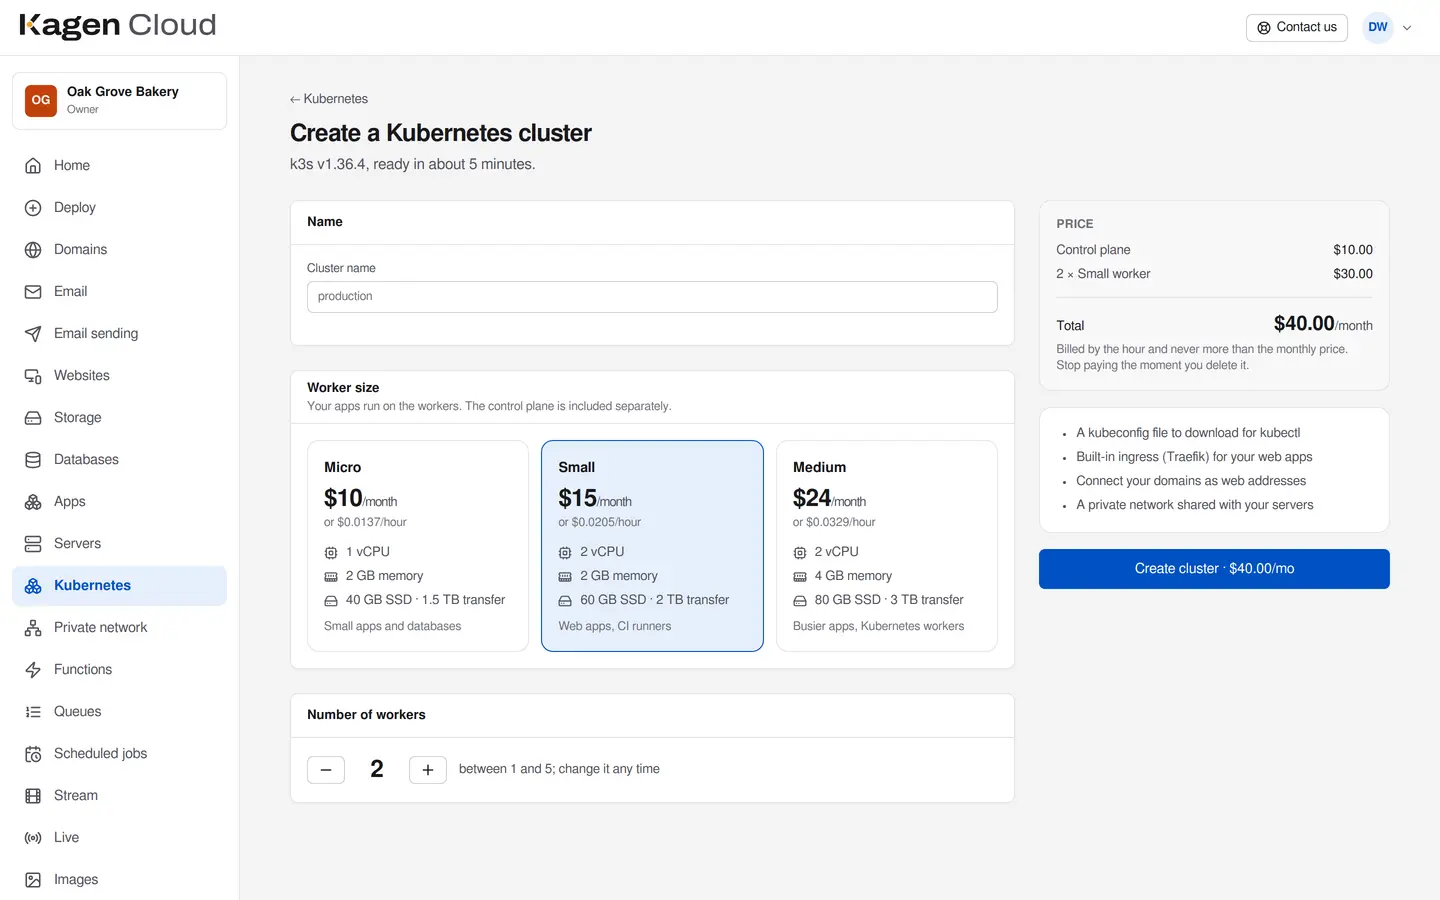Select the Micro worker size card
Screen dimensions: 1440x900
(x=418, y=546)
